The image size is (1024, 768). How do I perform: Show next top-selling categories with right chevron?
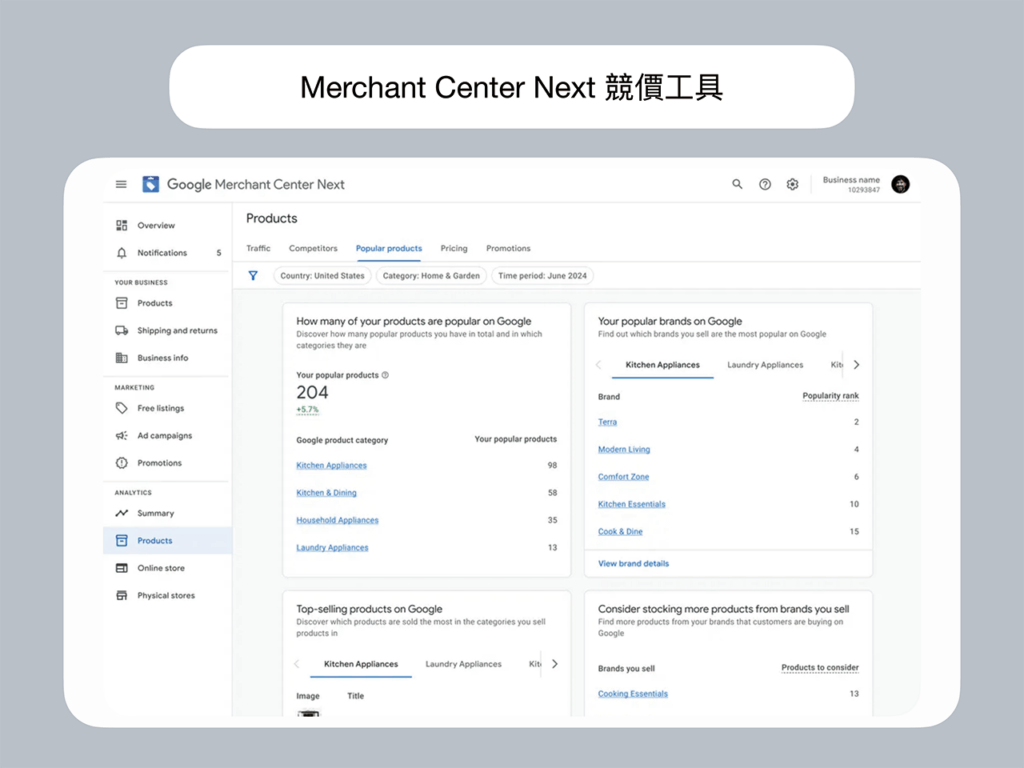pos(555,664)
